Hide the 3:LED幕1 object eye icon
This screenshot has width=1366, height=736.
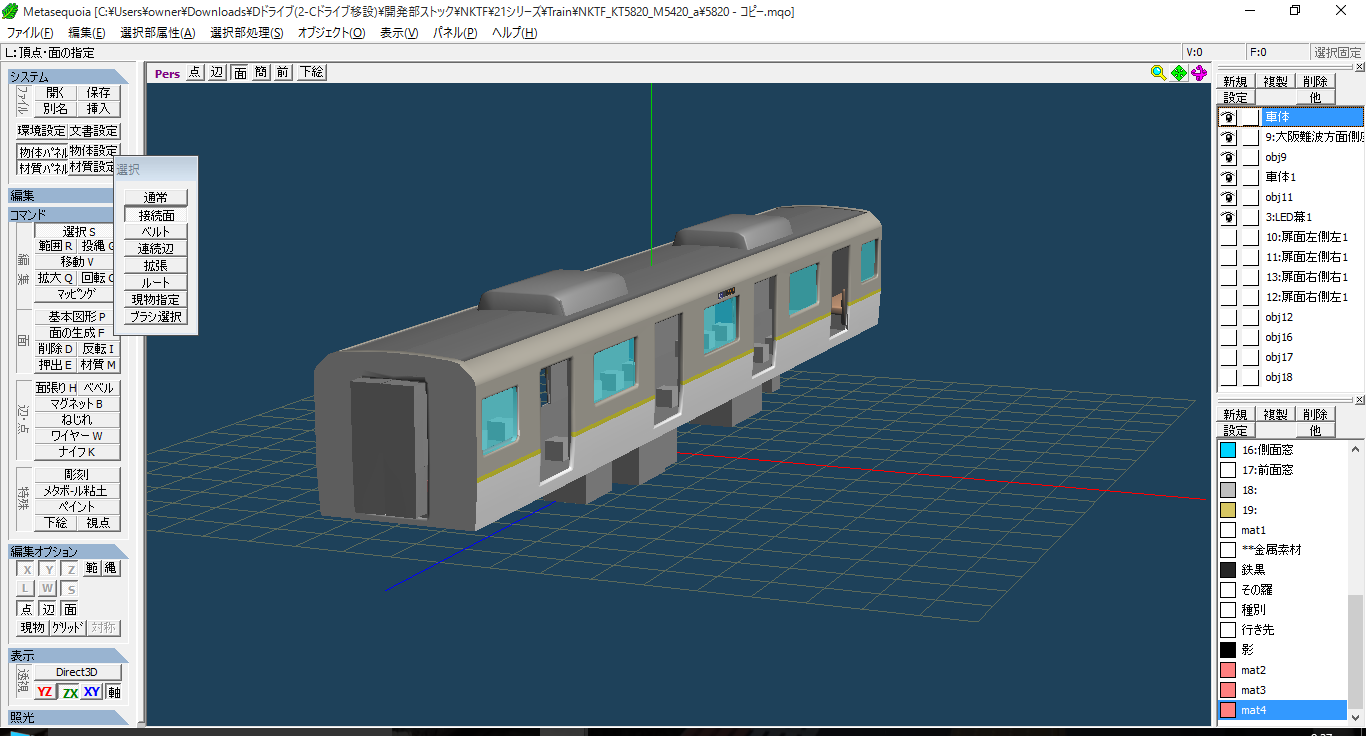coord(1228,217)
